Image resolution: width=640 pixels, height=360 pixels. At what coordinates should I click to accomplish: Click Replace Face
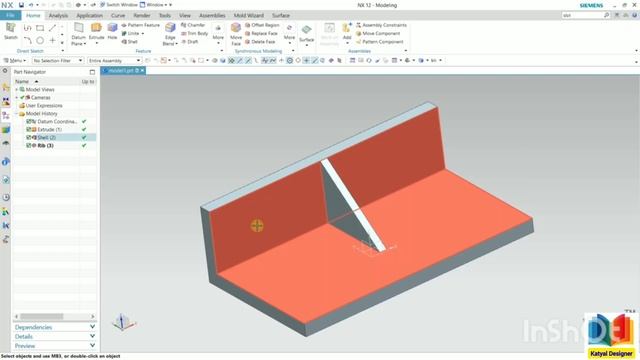click(x=261, y=33)
